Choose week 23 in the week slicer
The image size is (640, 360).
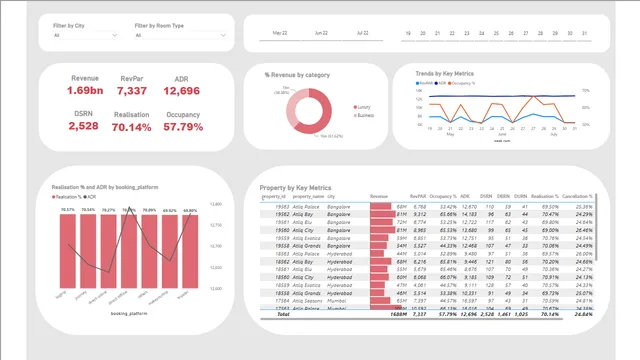click(467, 33)
